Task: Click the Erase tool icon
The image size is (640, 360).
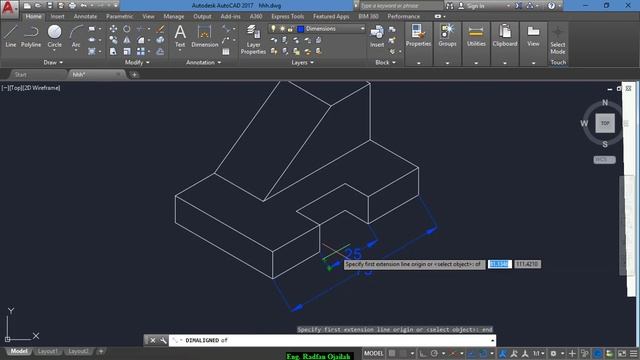Action: [x=160, y=29]
